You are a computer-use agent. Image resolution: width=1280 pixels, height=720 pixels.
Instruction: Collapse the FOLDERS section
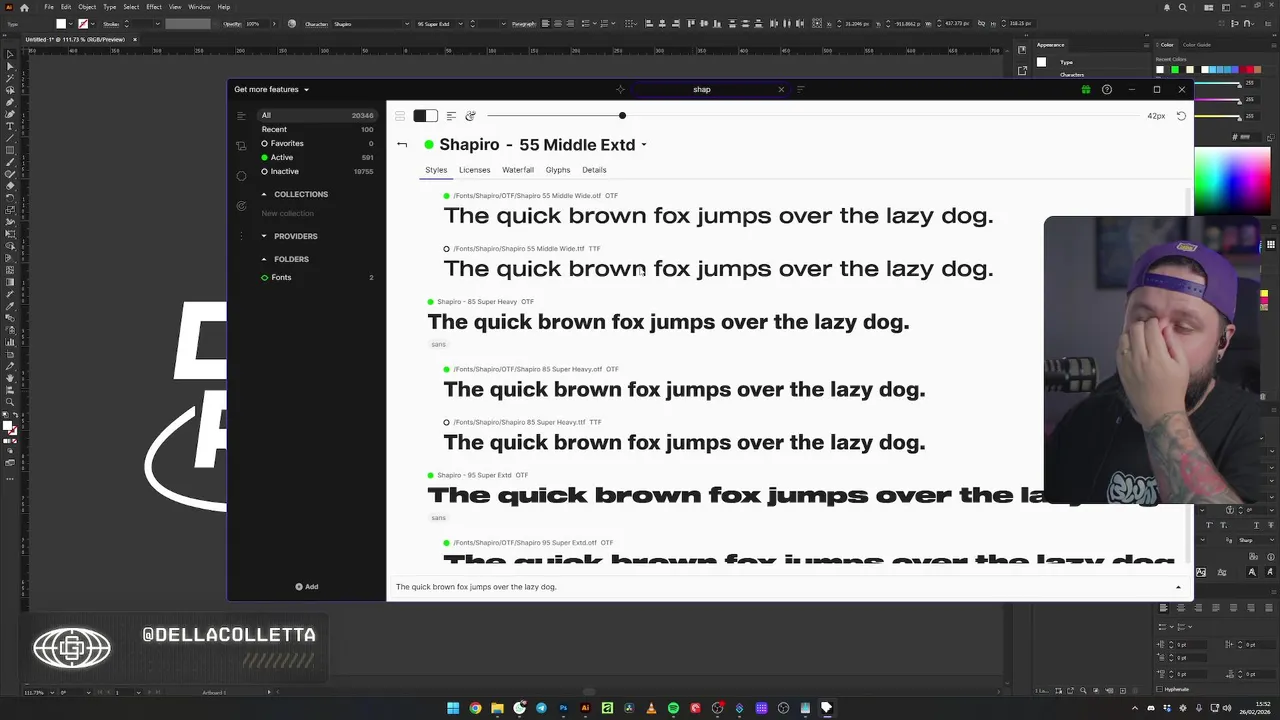coord(264,259)
